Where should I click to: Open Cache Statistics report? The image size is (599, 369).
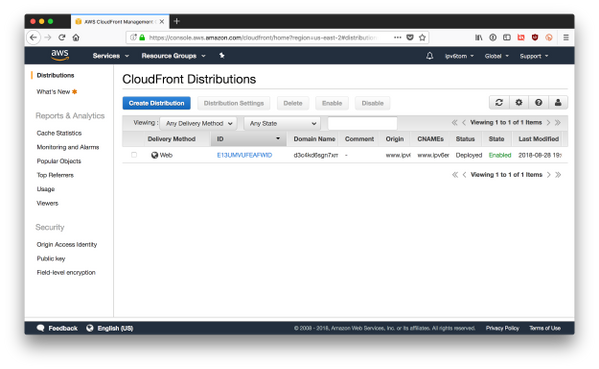pos(59,133)
